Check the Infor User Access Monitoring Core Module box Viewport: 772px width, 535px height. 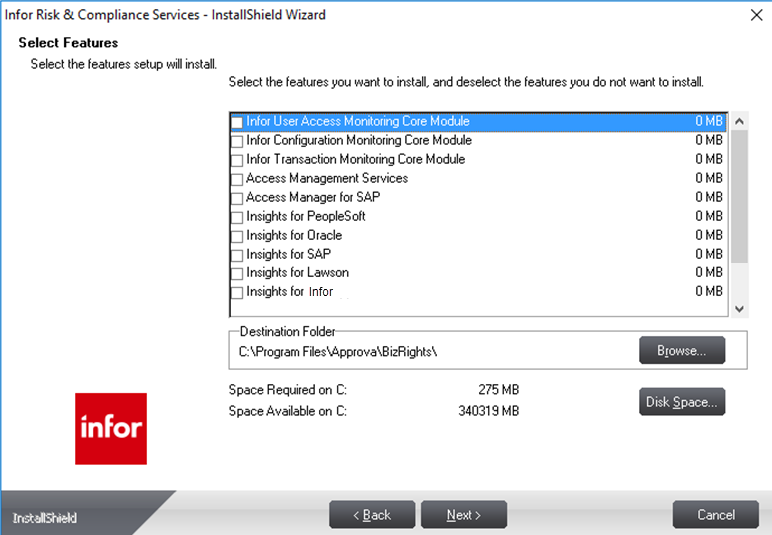[237, 122]
